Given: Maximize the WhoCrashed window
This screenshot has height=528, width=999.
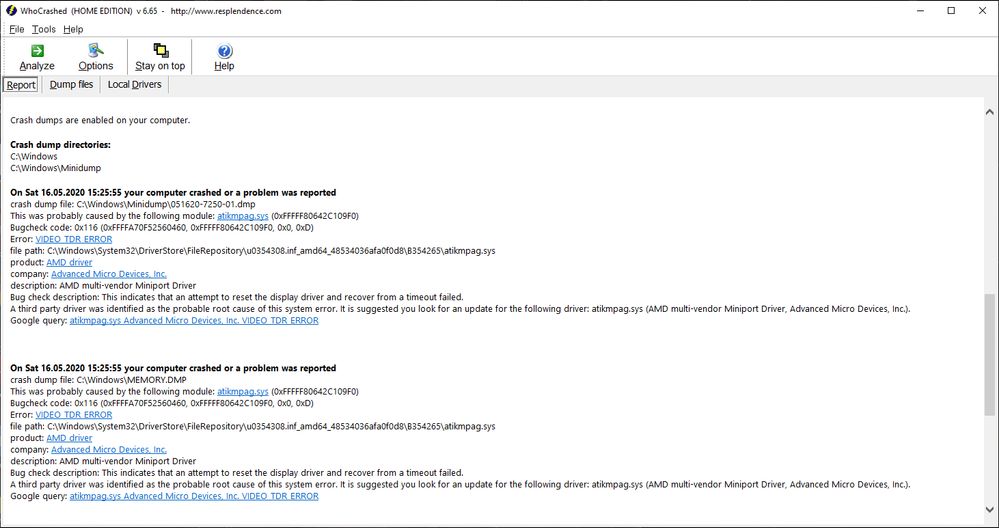Looking at the screenshot, I should click(951, 11).
